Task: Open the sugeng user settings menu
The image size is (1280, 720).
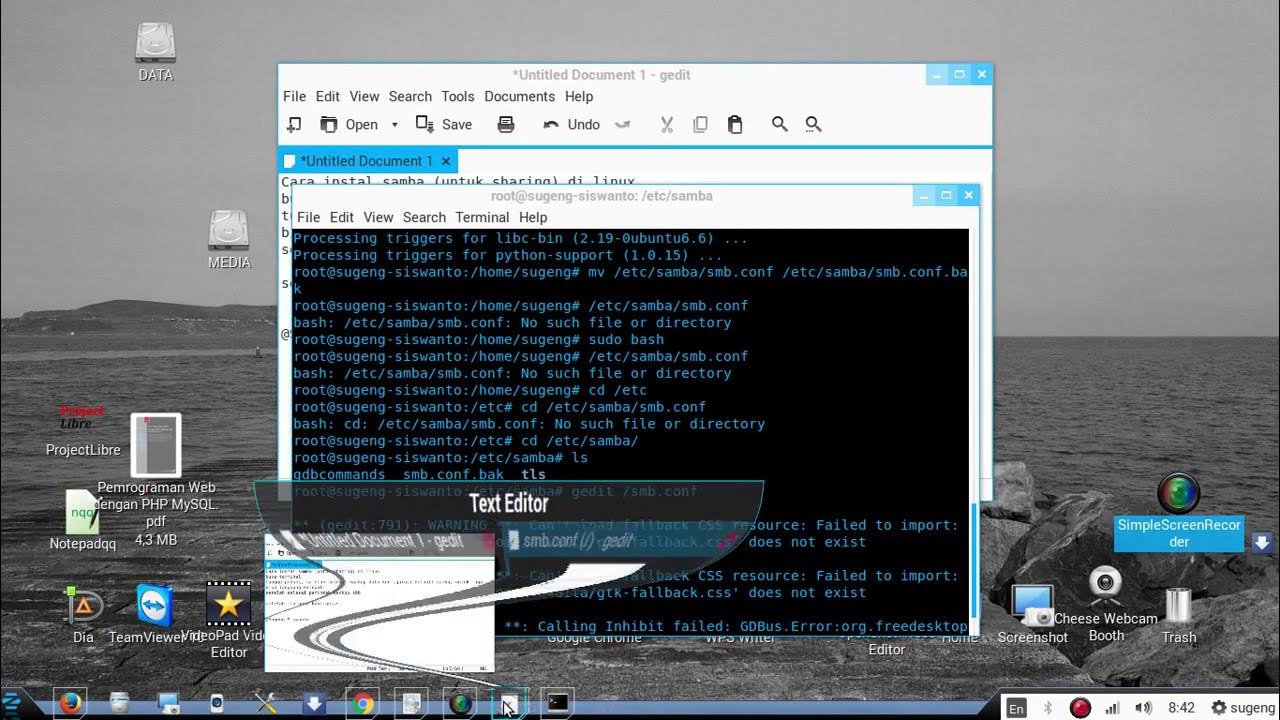Action: [1244, 708]
